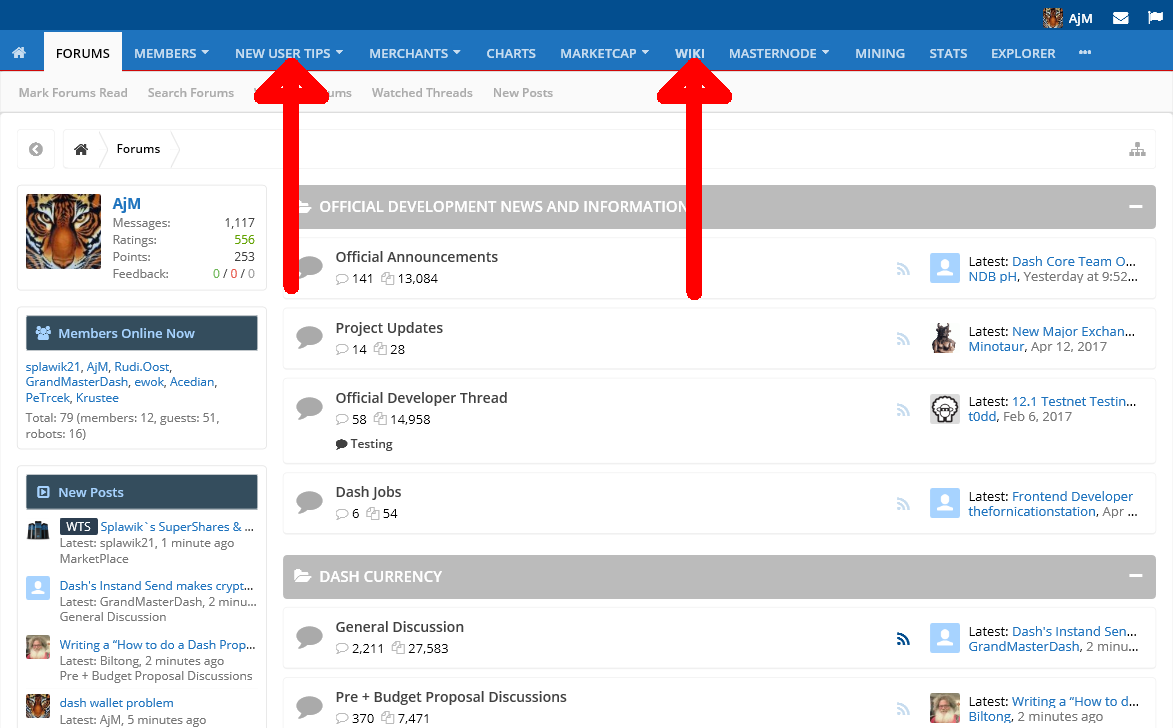
Task: Open the Charts menu item
Action: coord(511,53)
